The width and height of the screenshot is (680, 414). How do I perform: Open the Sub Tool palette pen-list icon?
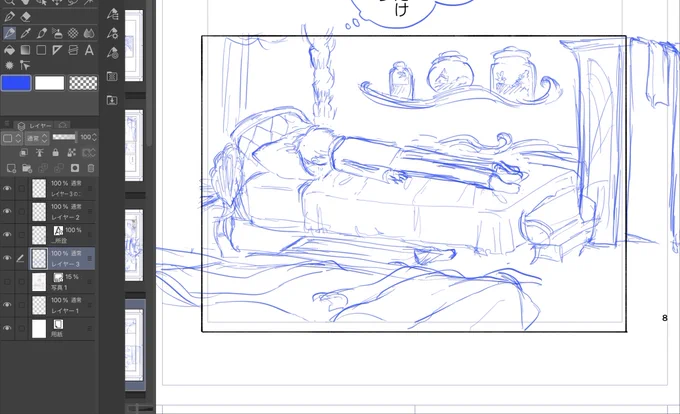112,15
